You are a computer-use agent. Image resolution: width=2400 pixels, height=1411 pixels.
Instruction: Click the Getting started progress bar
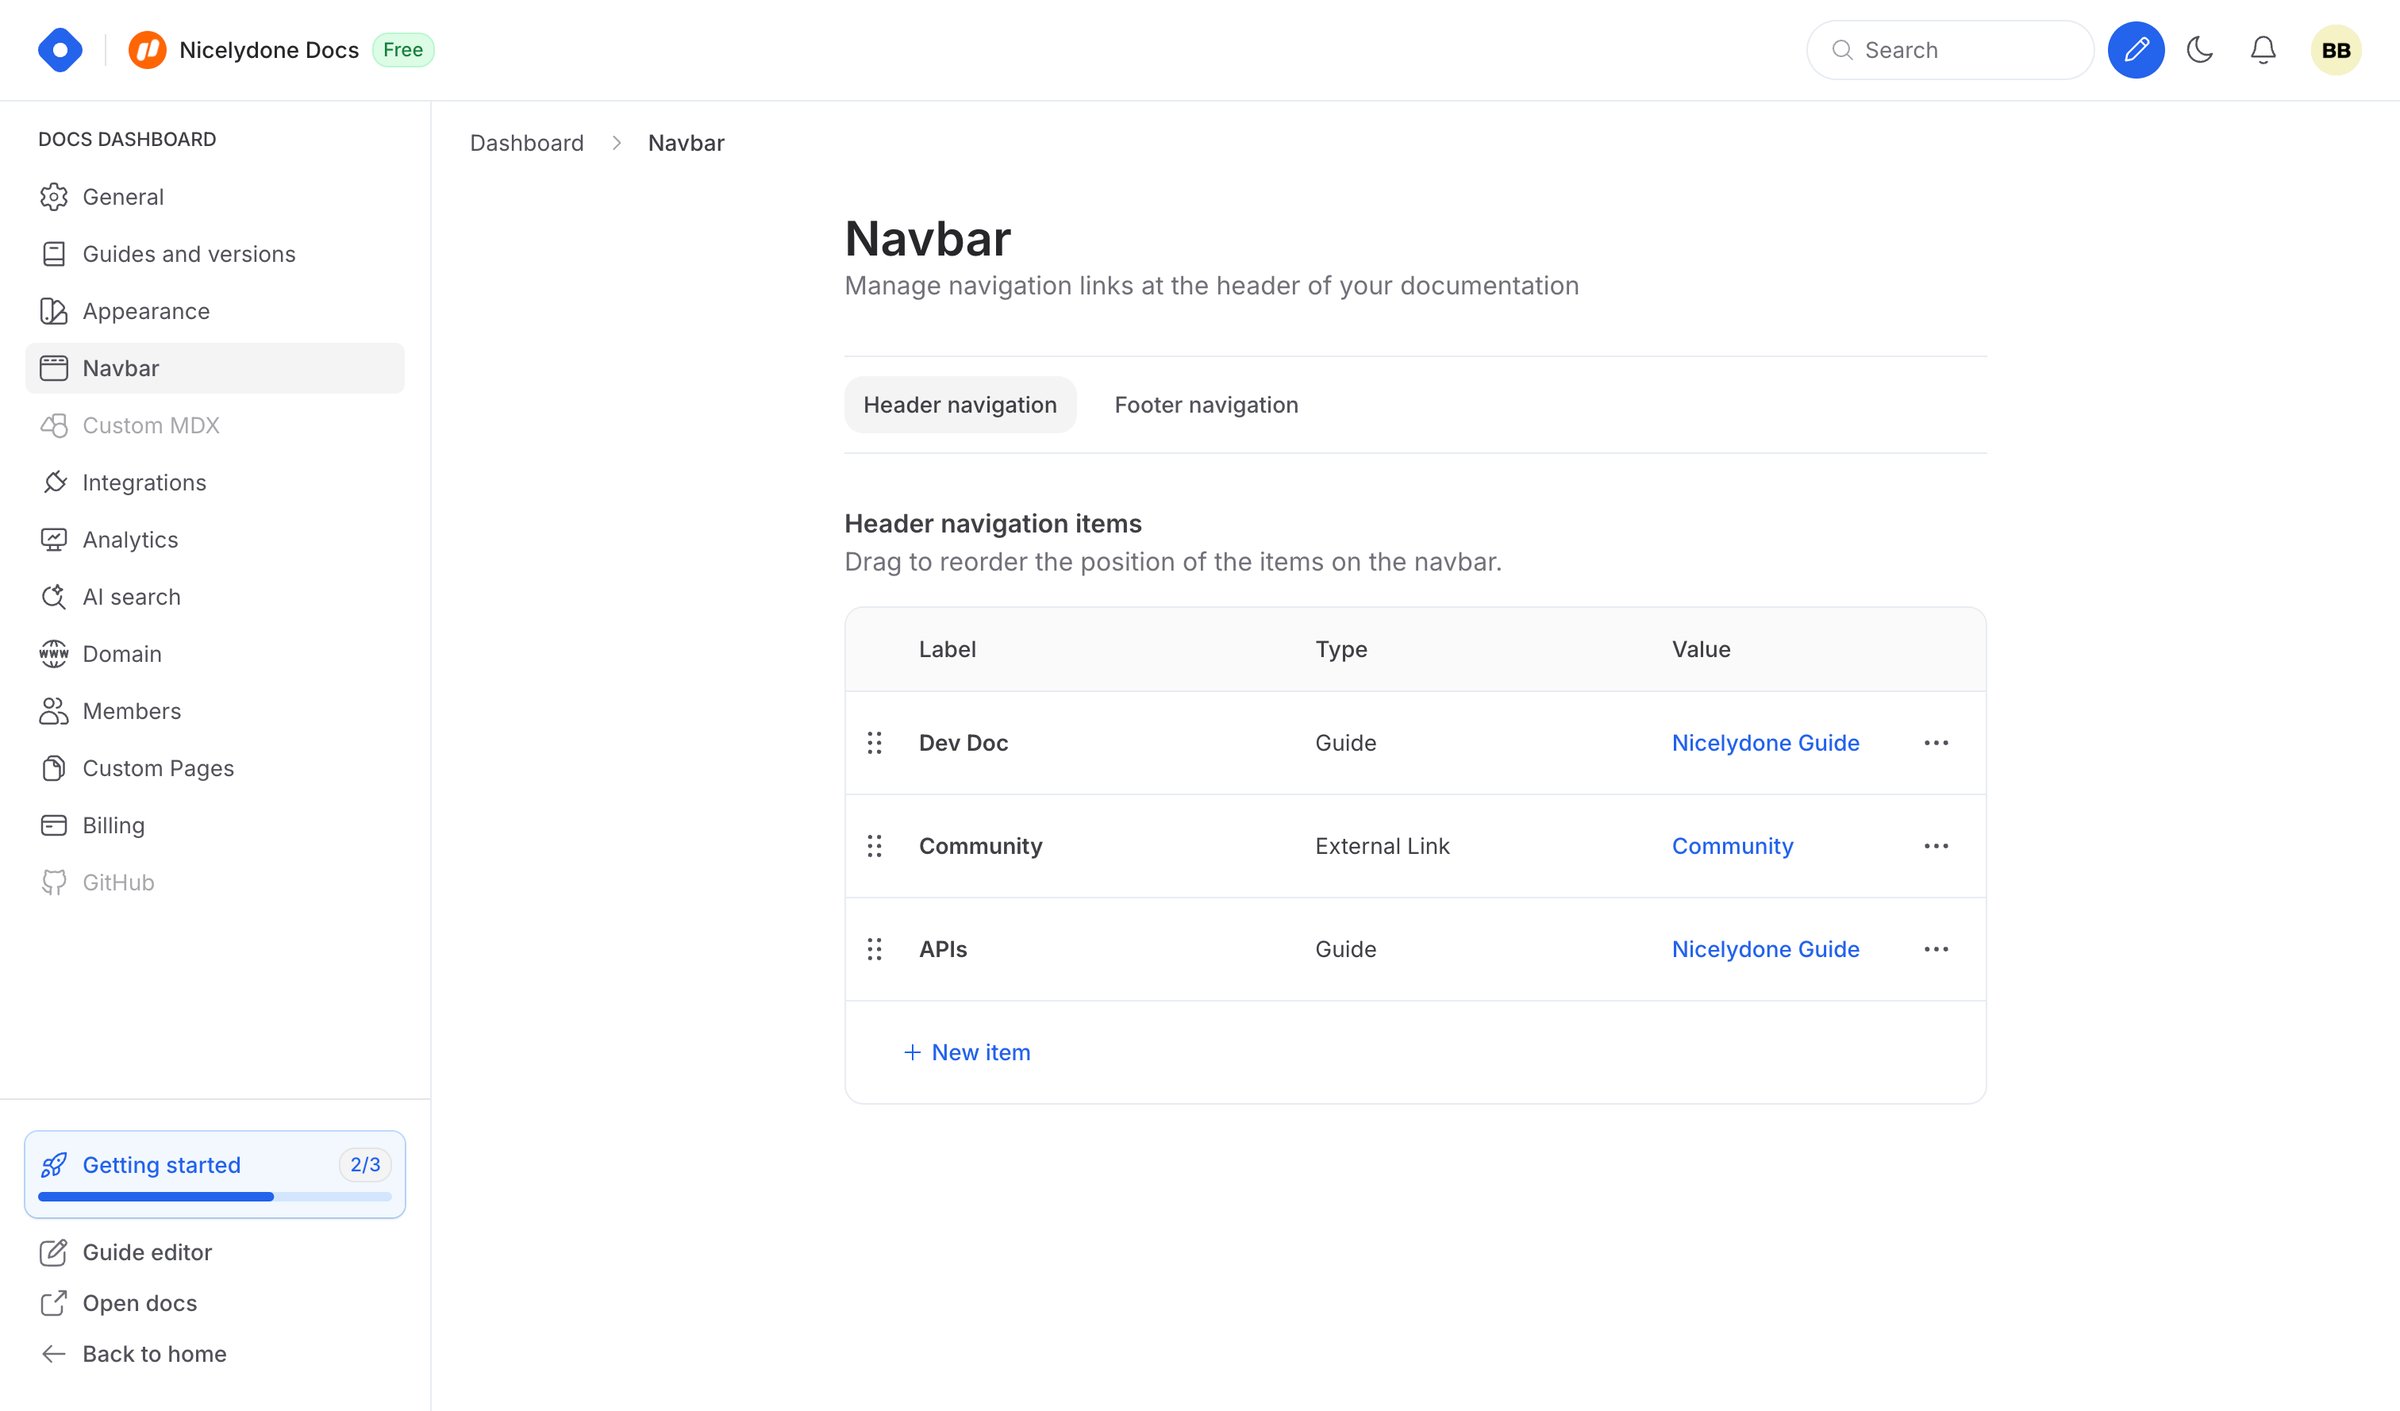pos(215,1196)
